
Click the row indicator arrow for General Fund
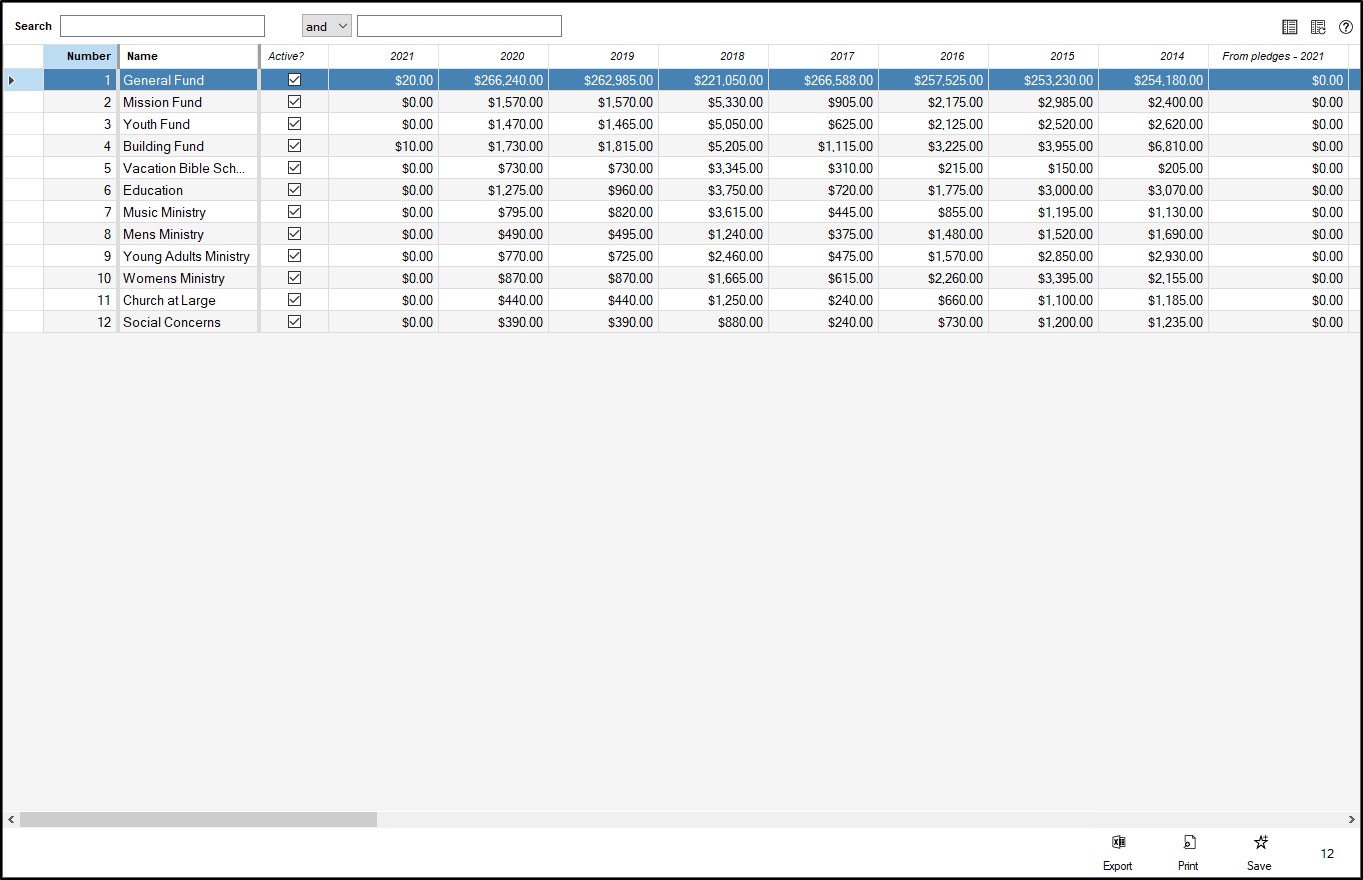(12, 80)
